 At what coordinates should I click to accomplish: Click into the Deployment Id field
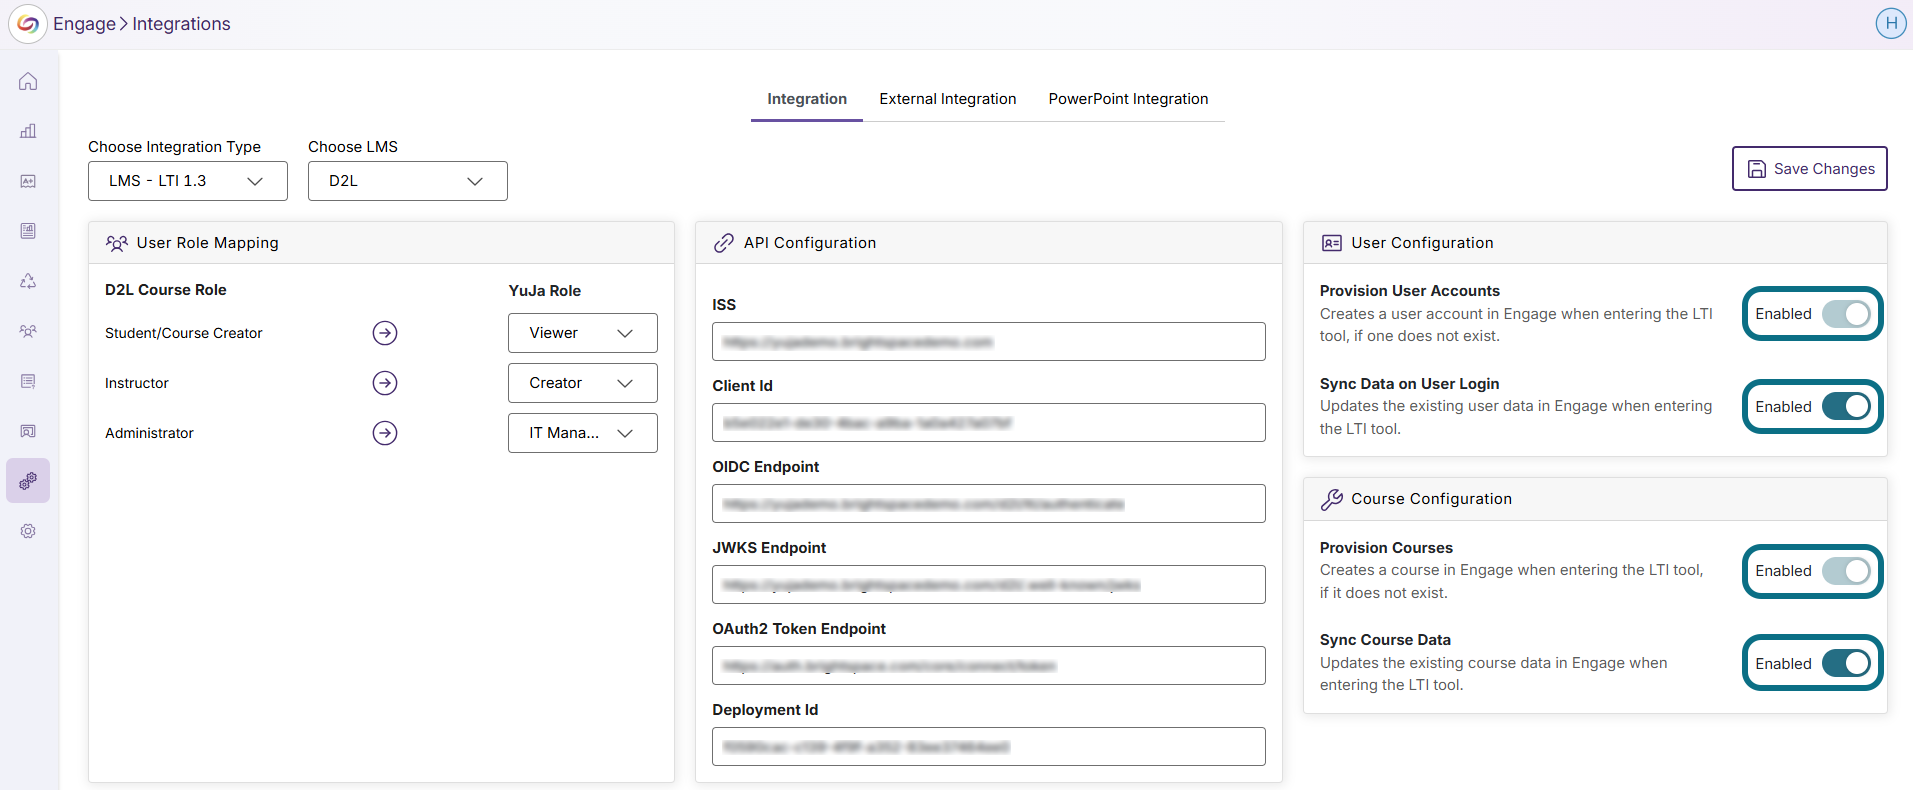[989, 747]
